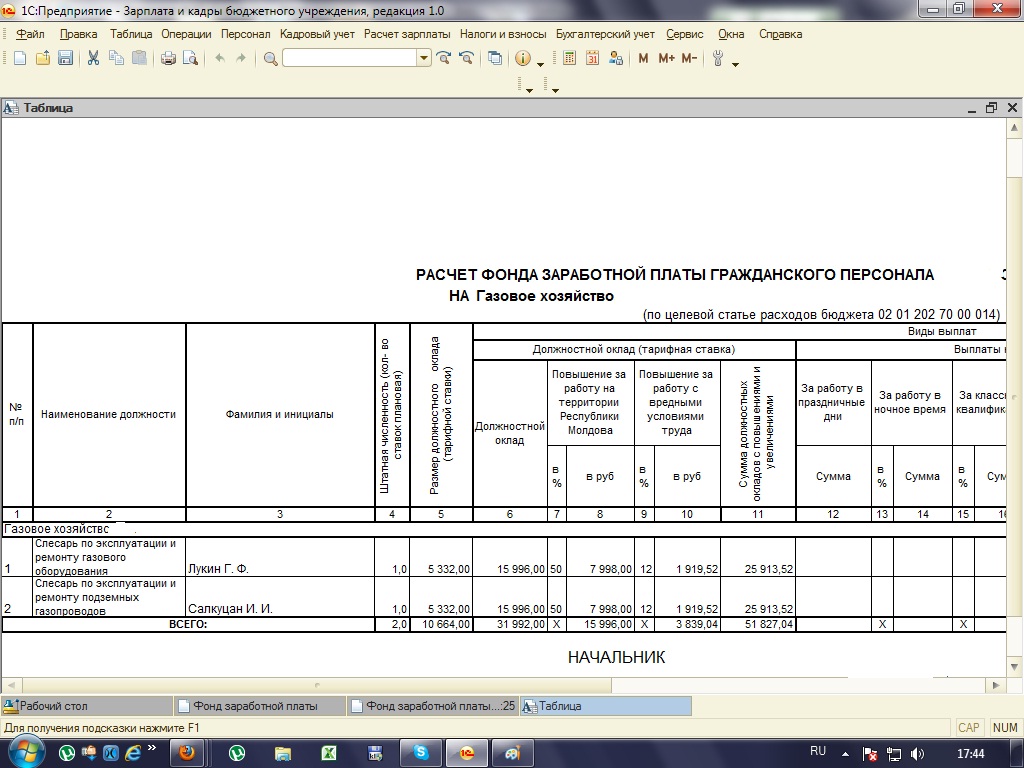Click the Save diskette icon
This screenshot has height=768, width=1024.
[x=65, y=58]
